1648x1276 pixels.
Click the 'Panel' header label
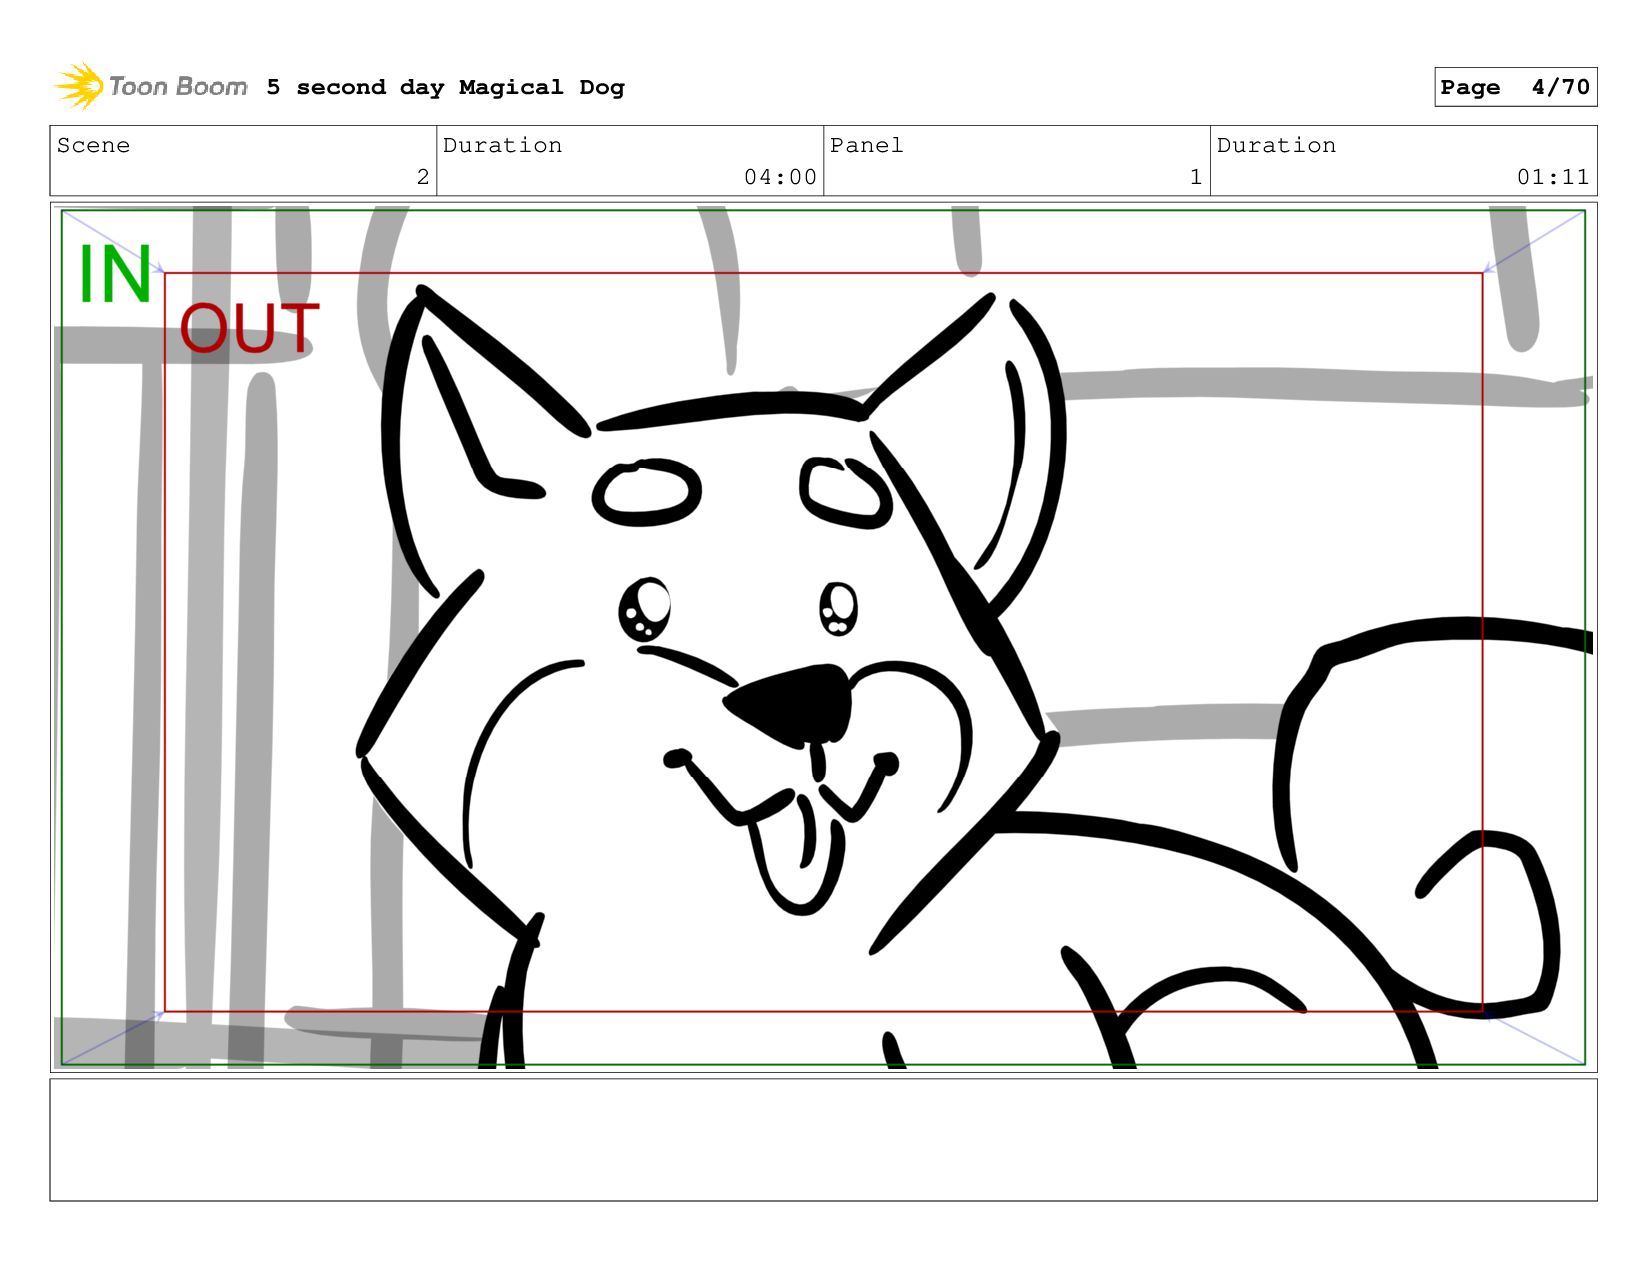click(866, 145)
